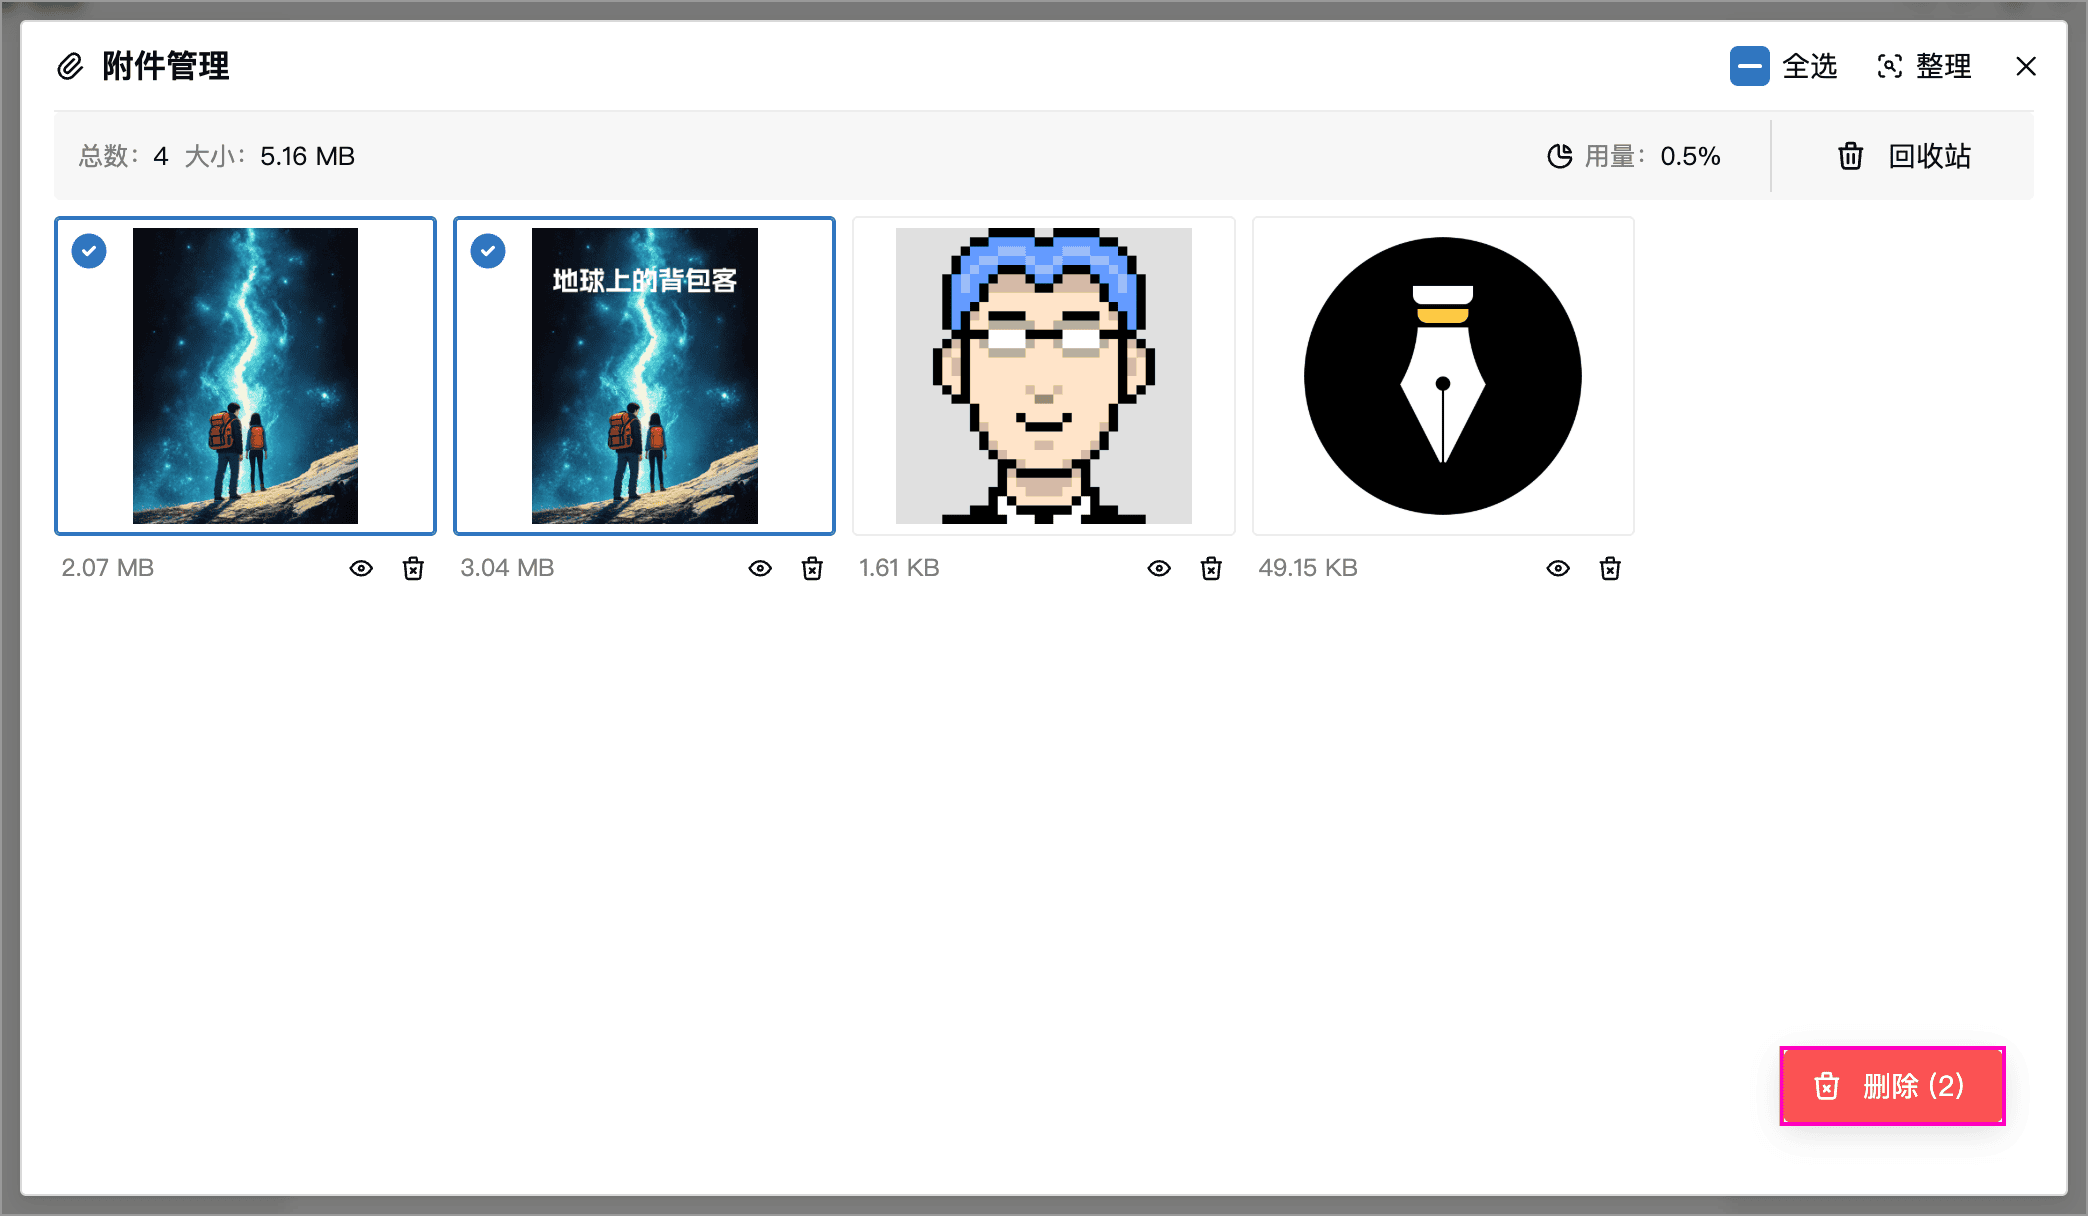Delete the 2.07 MB attachment via trash icon
Screen dimensions: 2088x1216
coord(413,568)
